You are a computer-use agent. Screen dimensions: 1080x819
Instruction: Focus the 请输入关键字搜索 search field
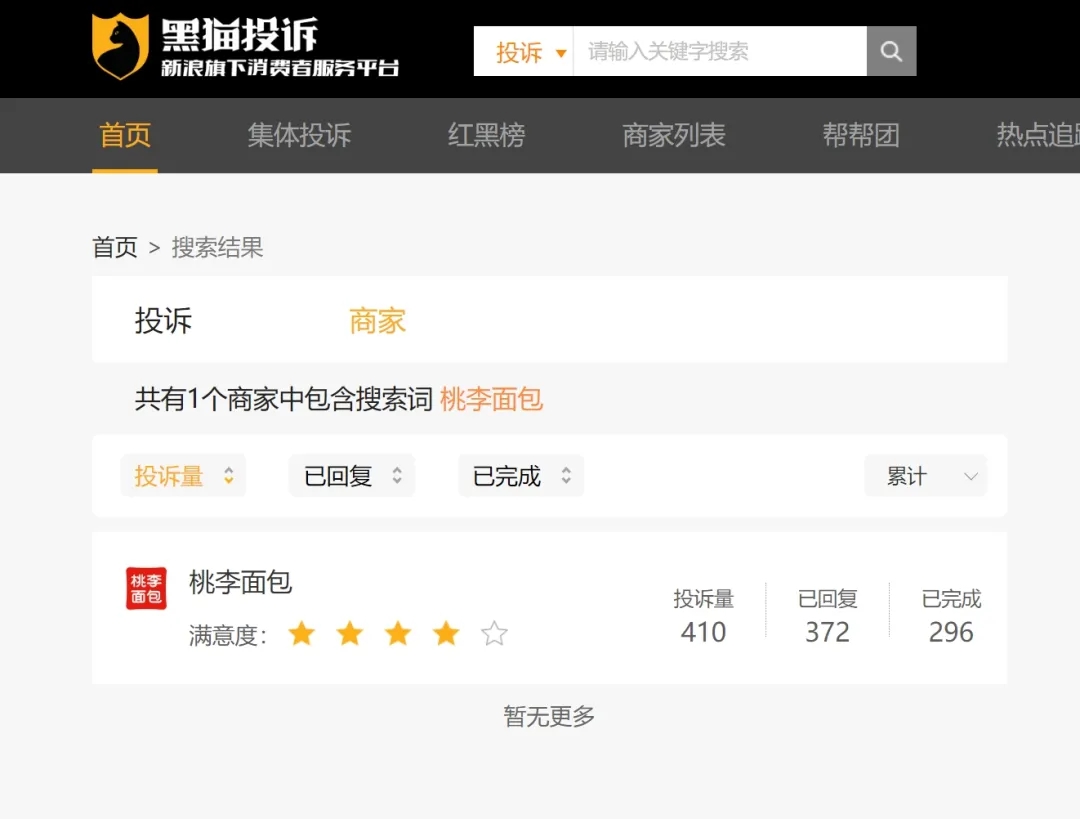click(720, 51)
